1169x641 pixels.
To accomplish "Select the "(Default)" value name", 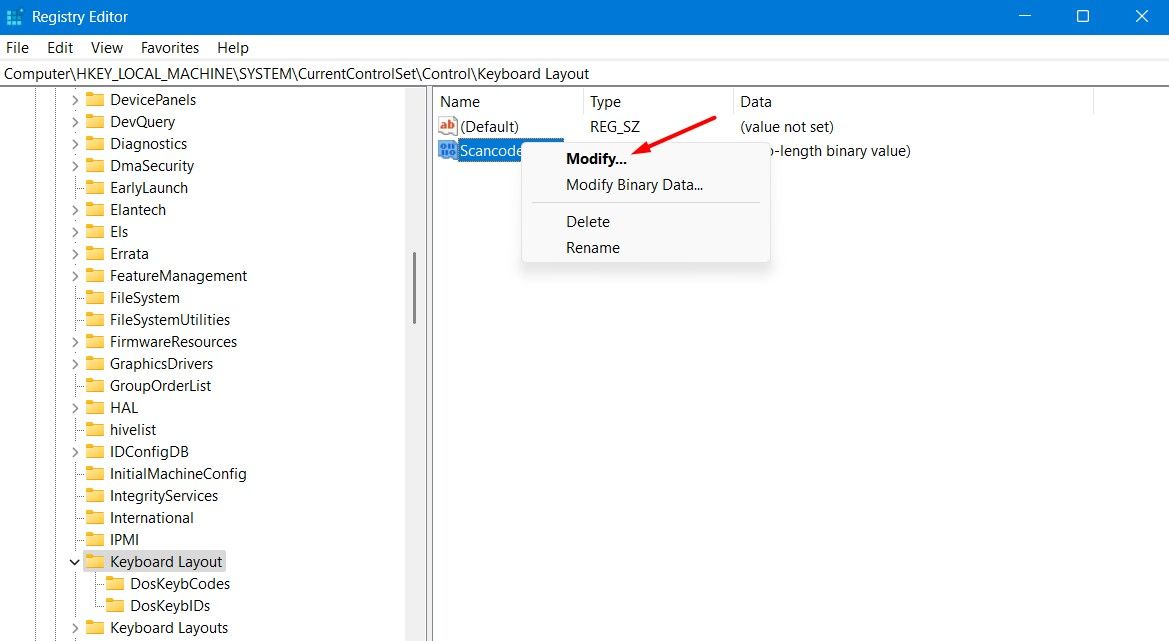I will point(489,127).
